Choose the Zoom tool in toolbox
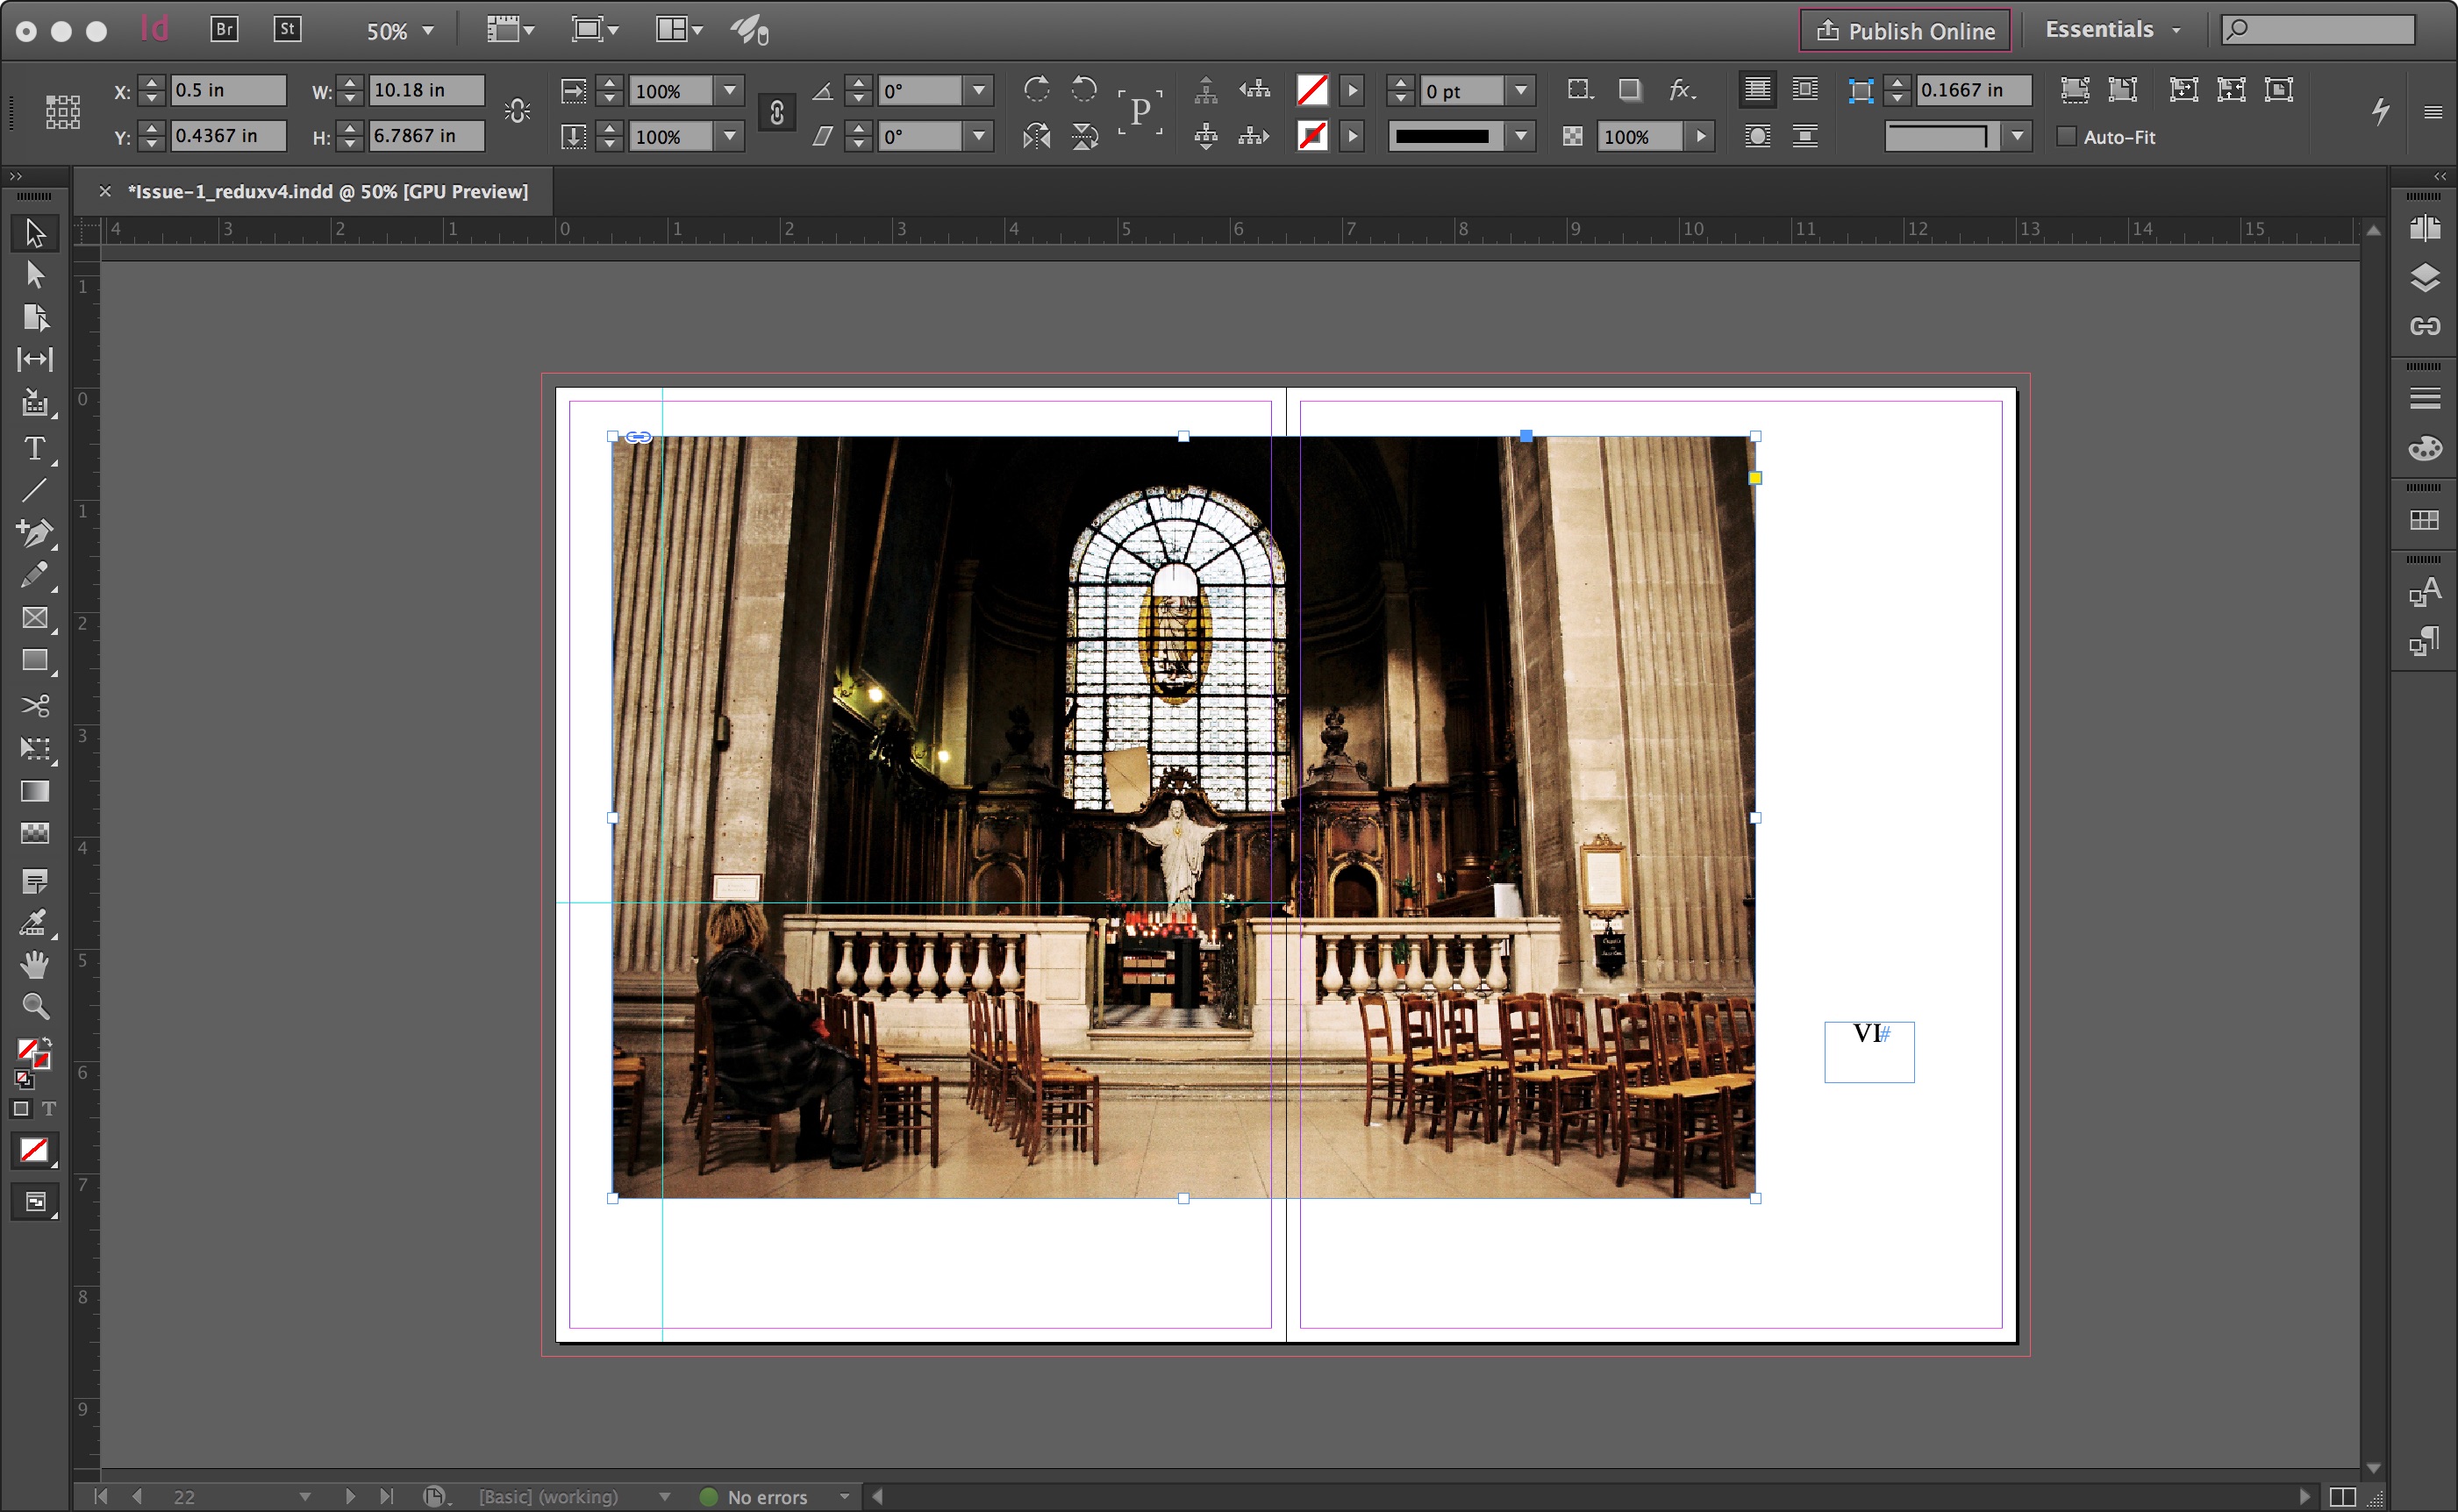 tap(35, 1006)
